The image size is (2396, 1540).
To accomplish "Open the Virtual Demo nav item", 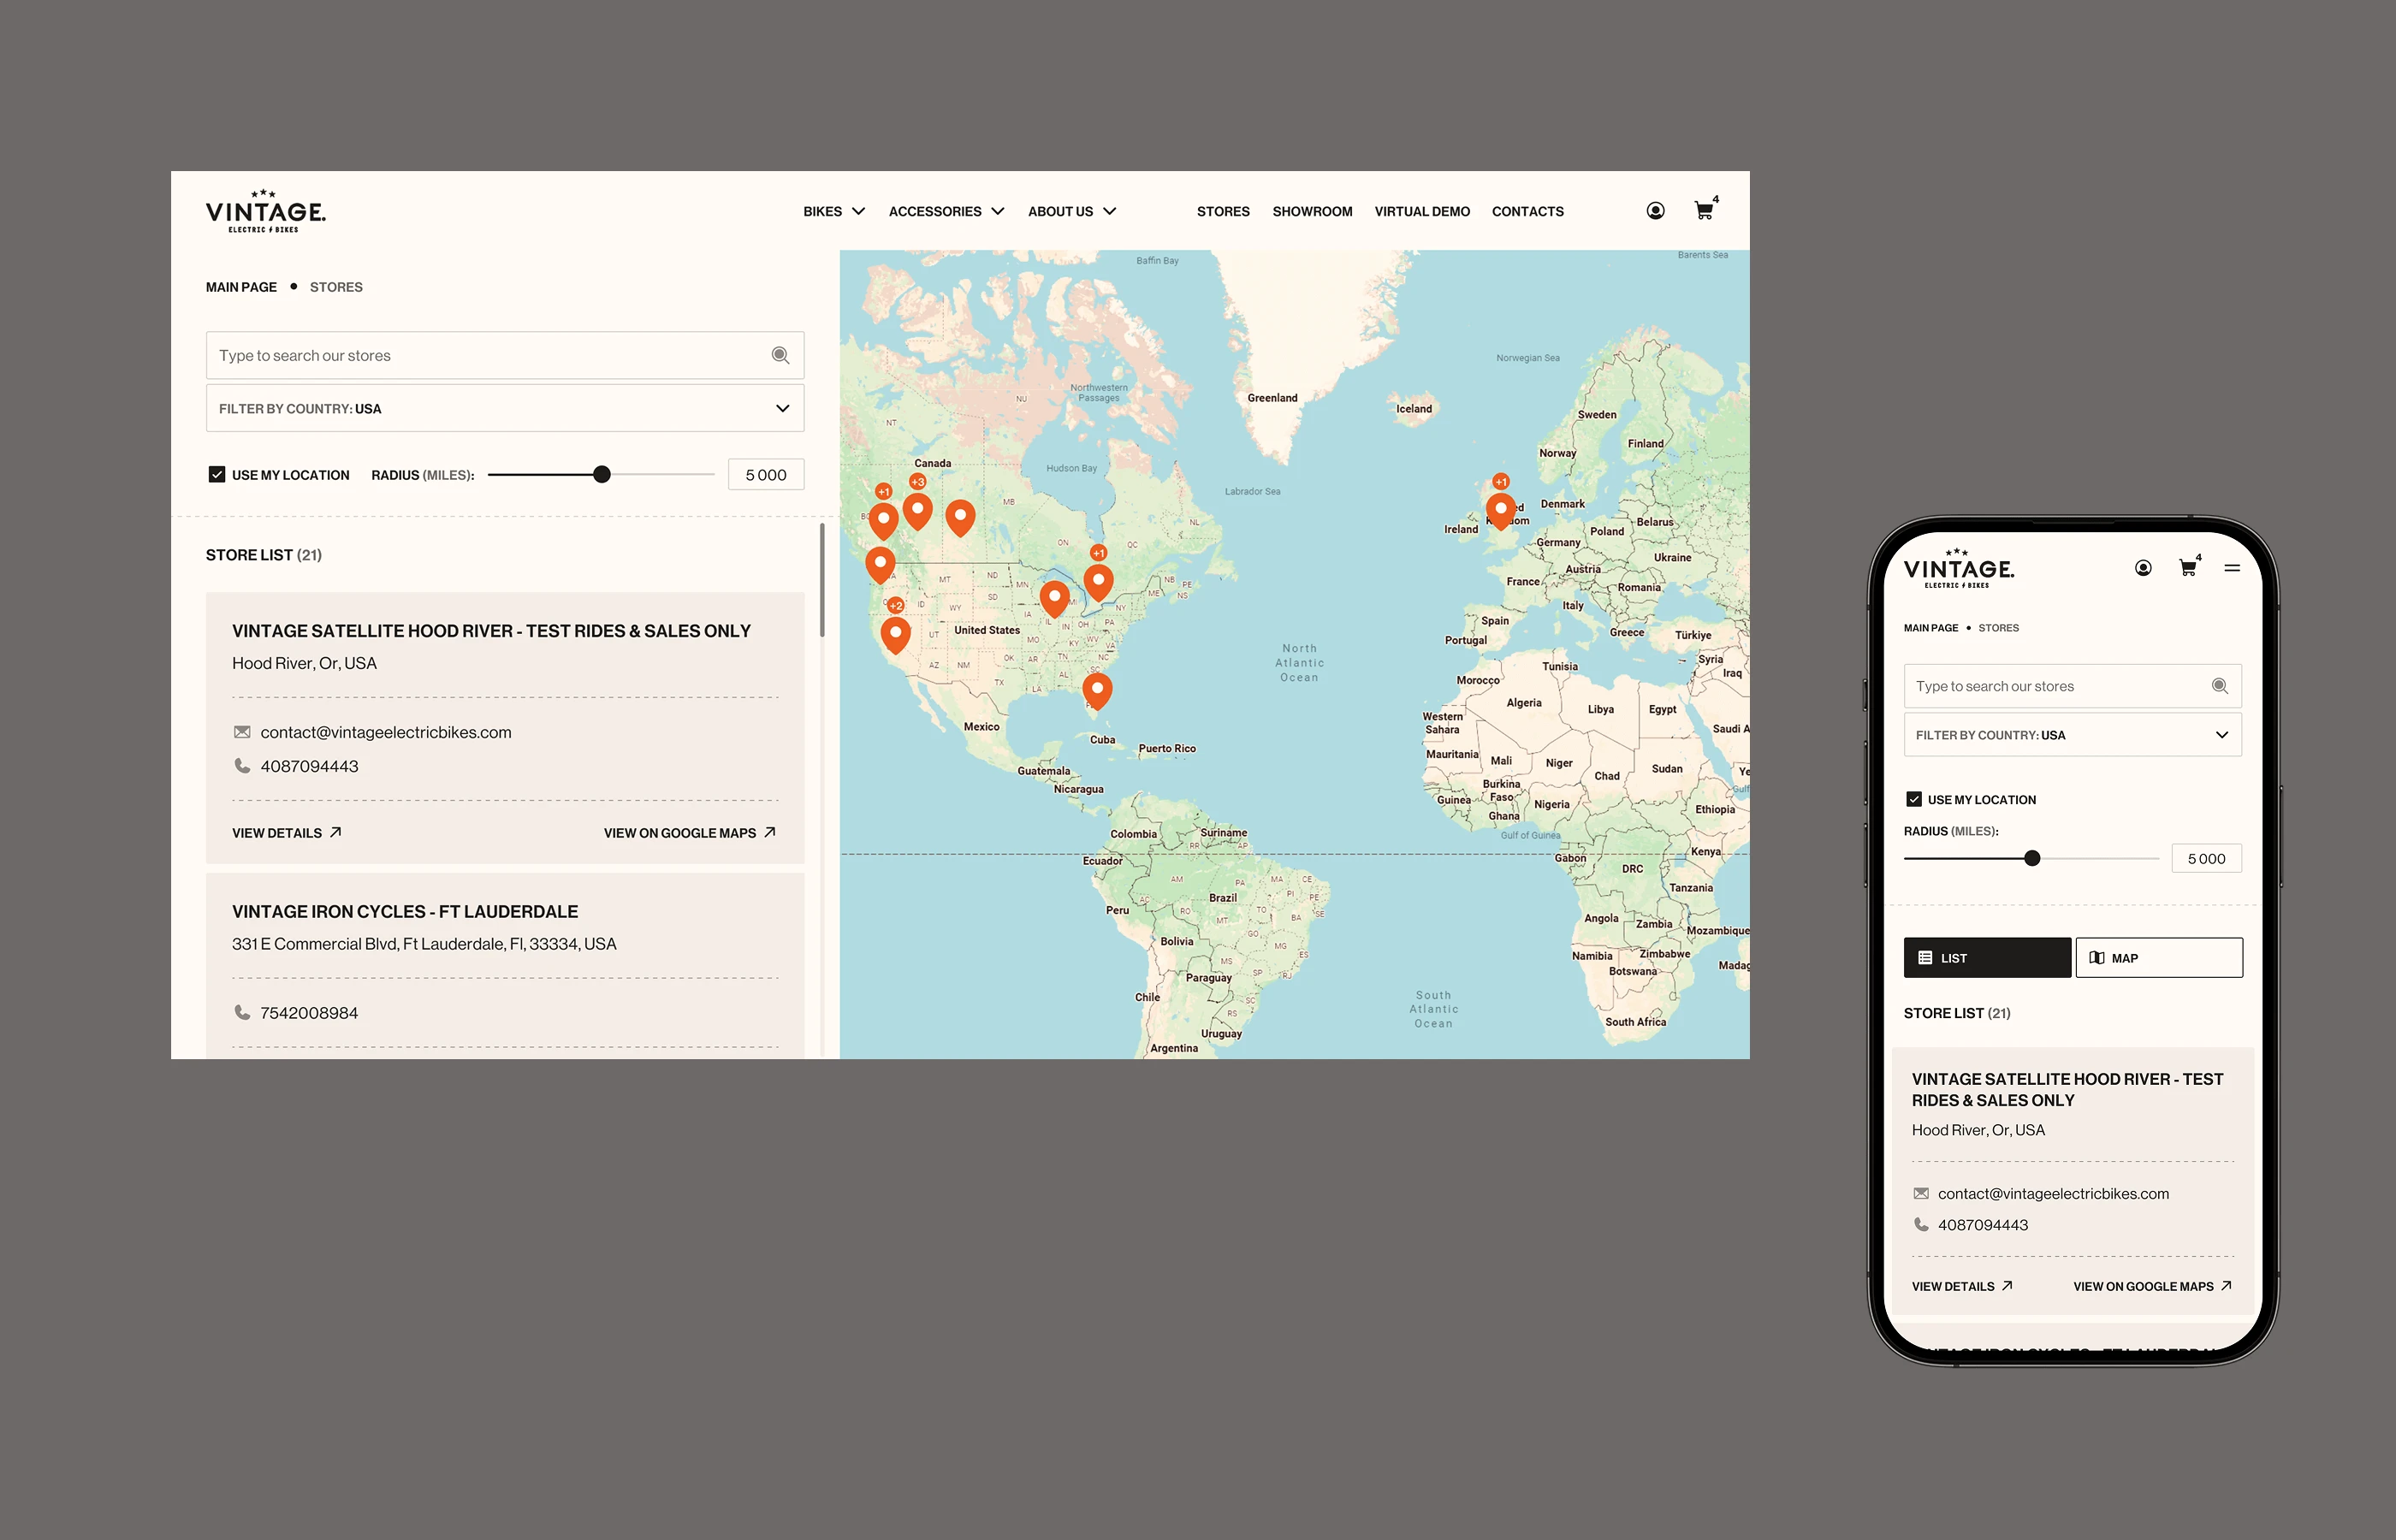I will [x=1421, y=212].
